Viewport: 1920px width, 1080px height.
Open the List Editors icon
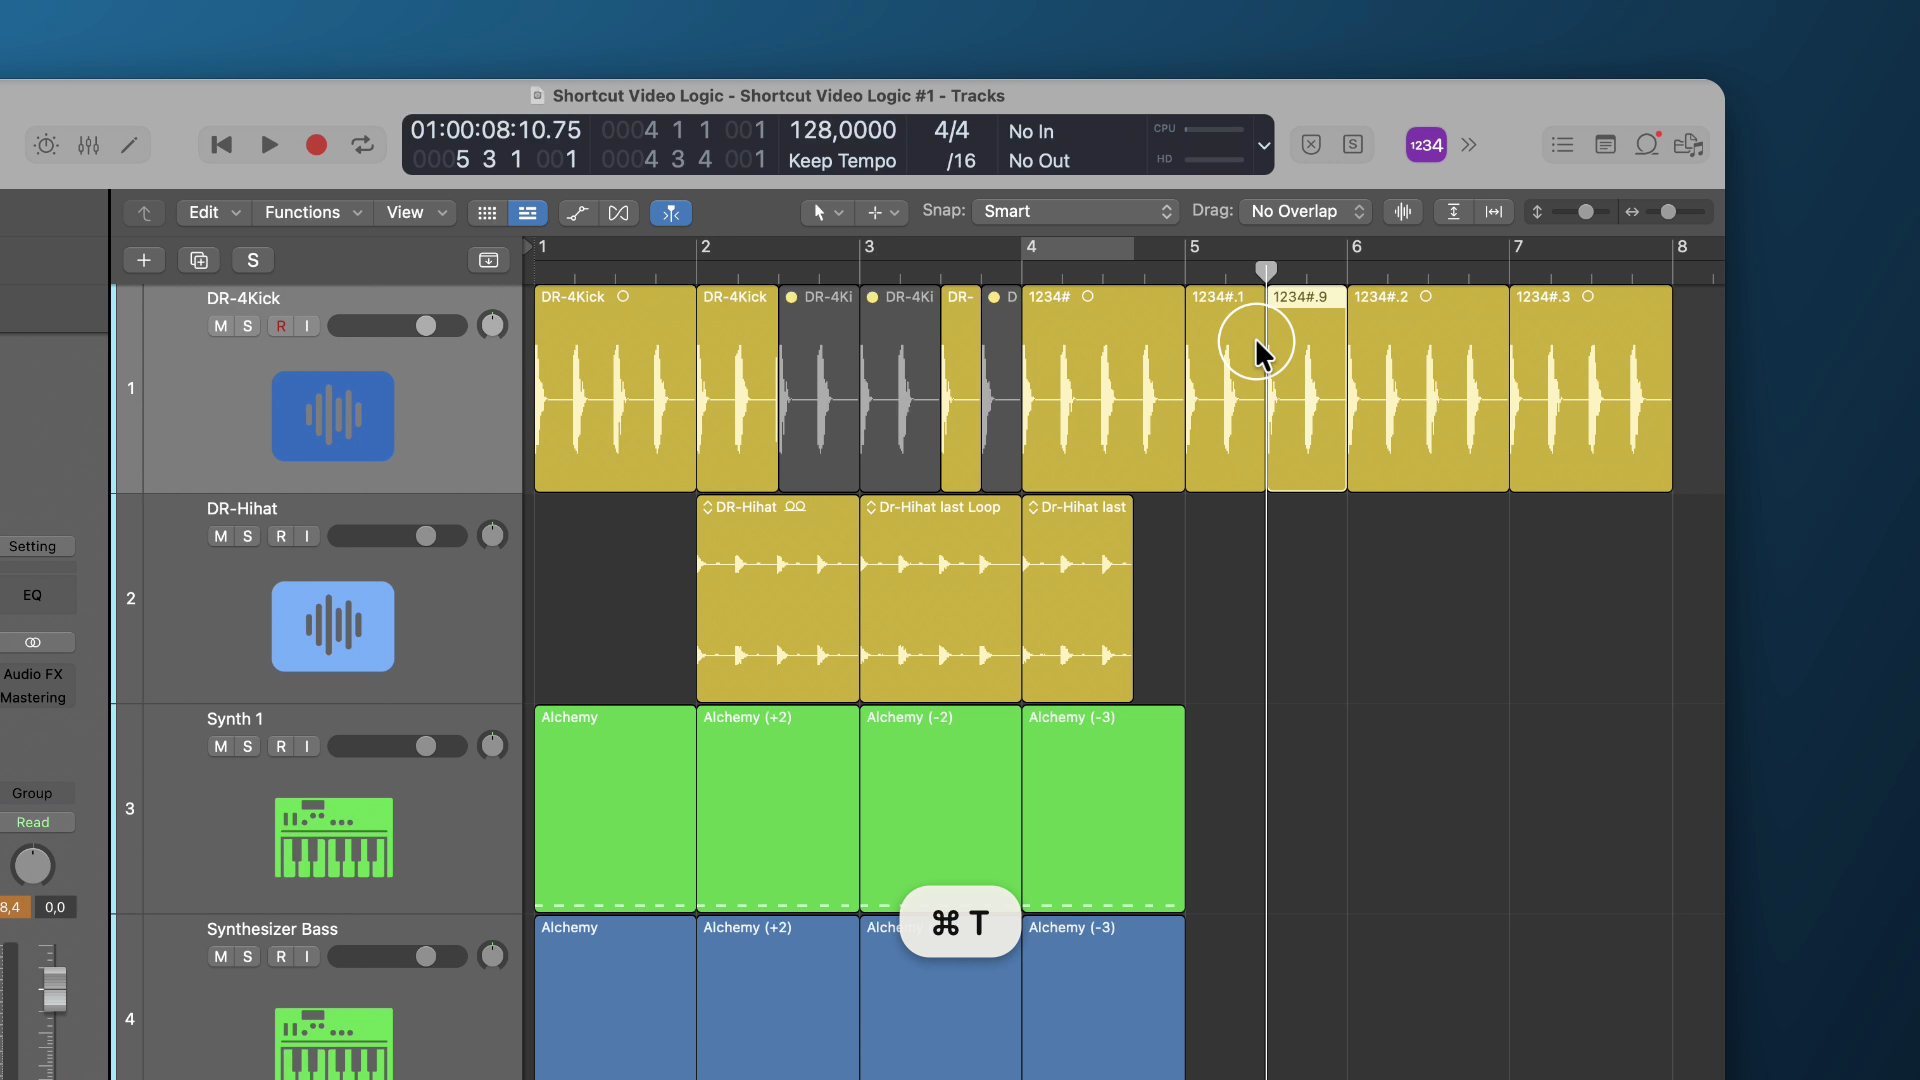(1562, 145)
